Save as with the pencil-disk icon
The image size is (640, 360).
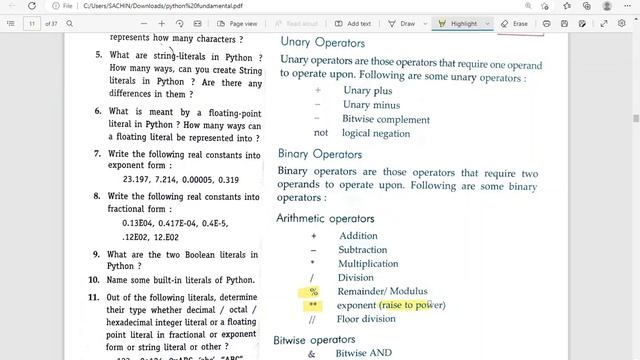click(582, 24)
